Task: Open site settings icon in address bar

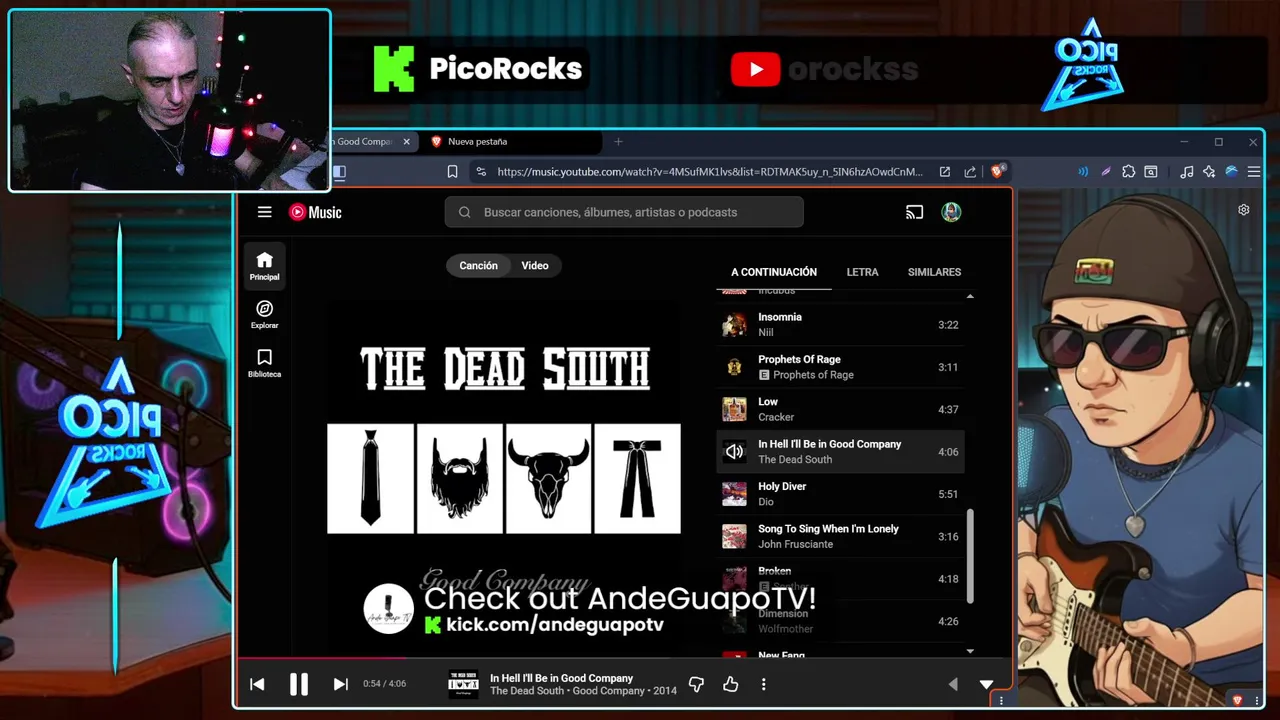Action: [x=481, y=172]
